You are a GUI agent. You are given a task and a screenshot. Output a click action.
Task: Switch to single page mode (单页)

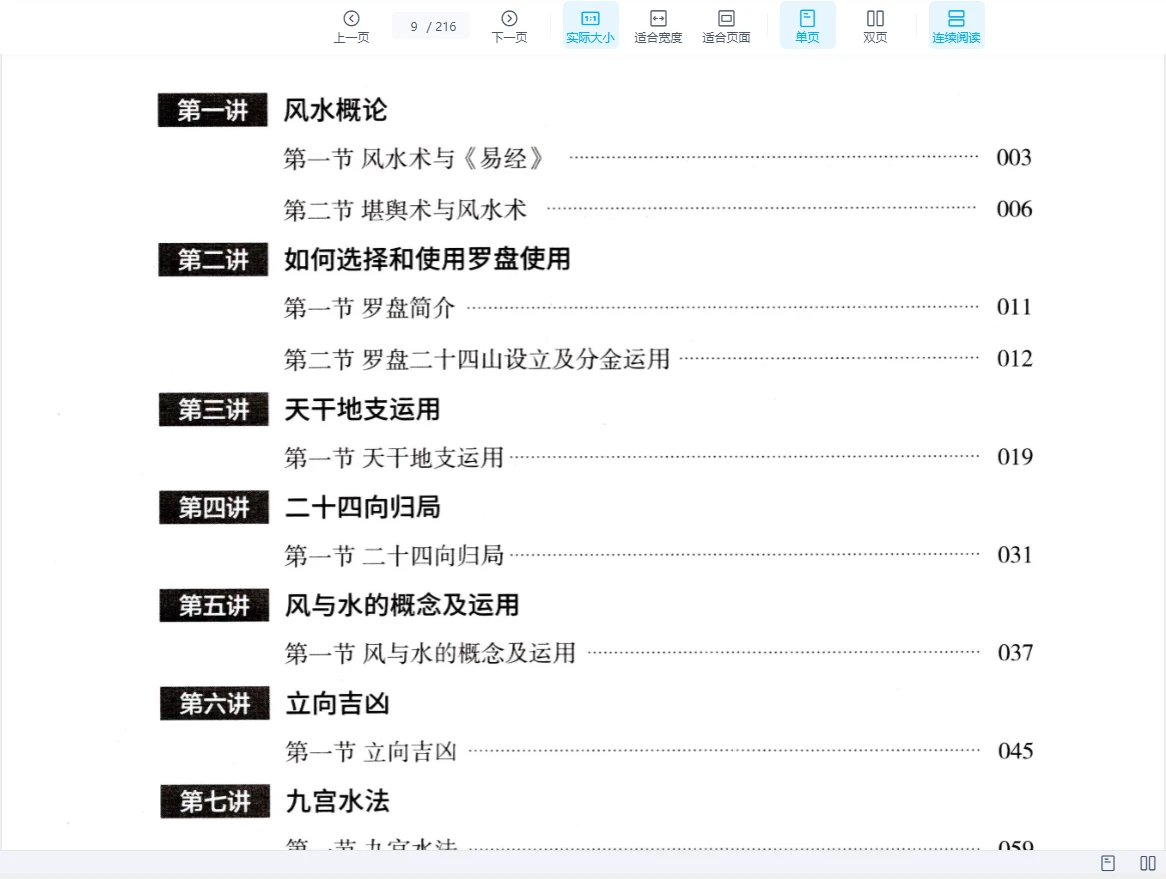pos(807,26)
